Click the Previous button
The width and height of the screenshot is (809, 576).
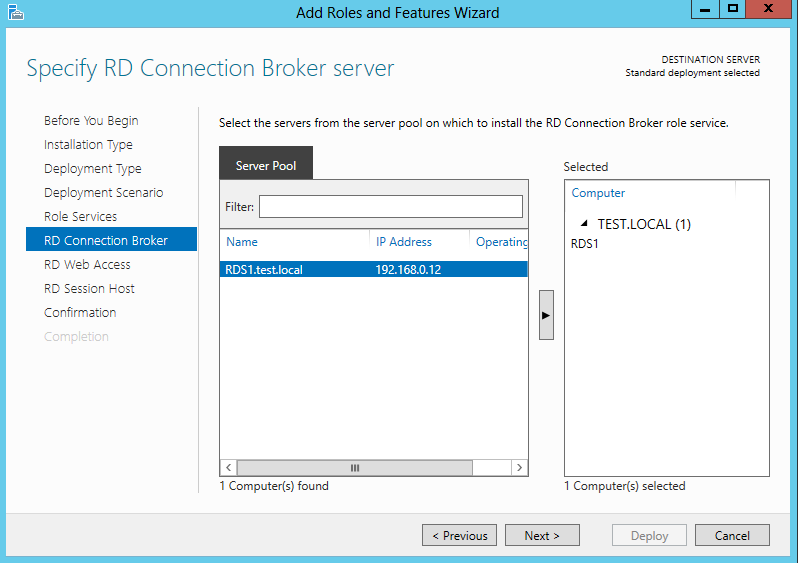459,535
